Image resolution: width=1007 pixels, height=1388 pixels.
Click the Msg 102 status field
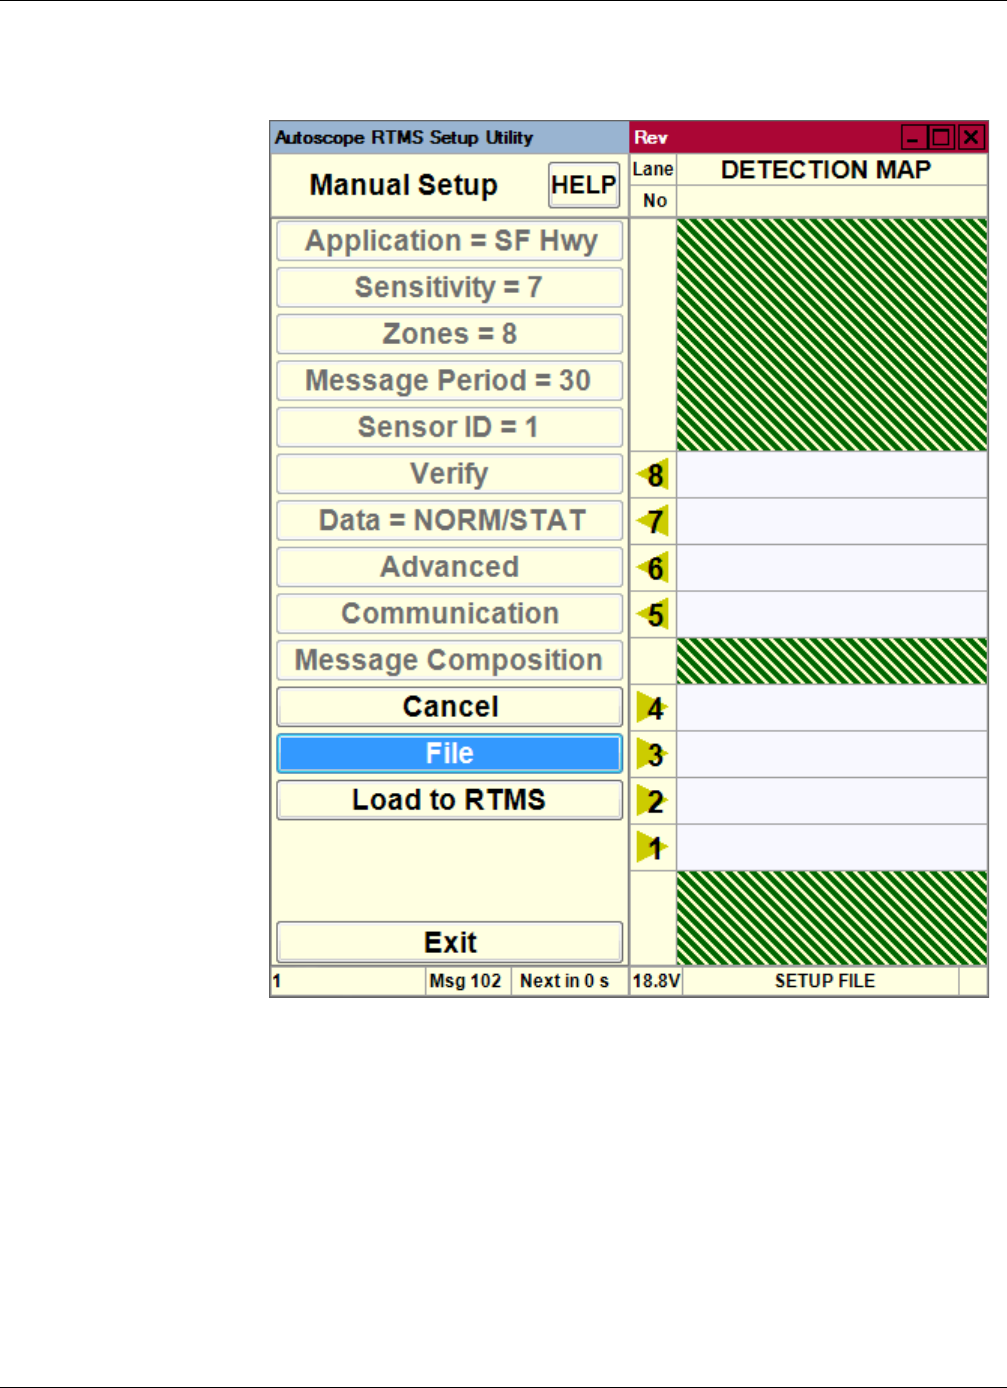coord(466,981)
